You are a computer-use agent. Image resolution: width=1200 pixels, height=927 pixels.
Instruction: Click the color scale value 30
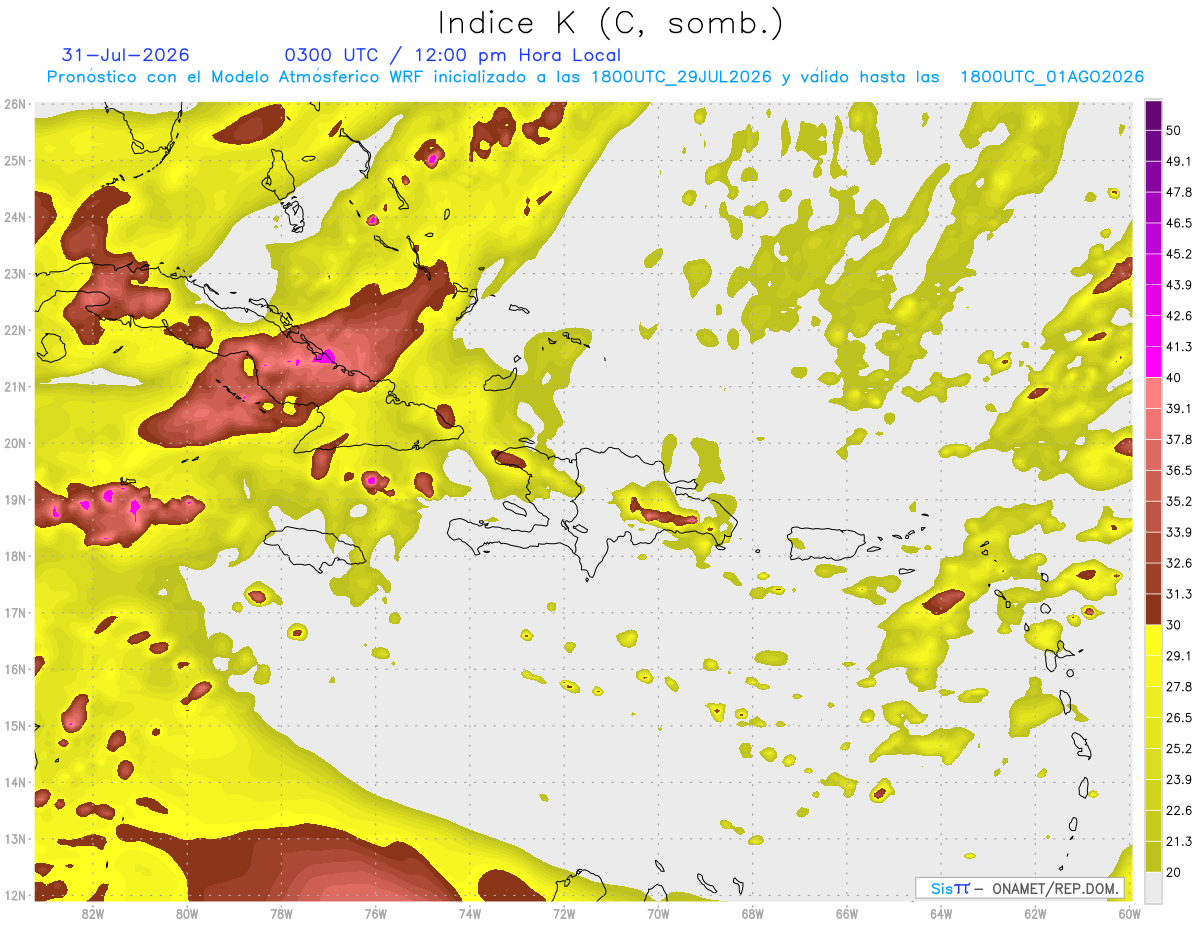click(x=1175, y=626)
